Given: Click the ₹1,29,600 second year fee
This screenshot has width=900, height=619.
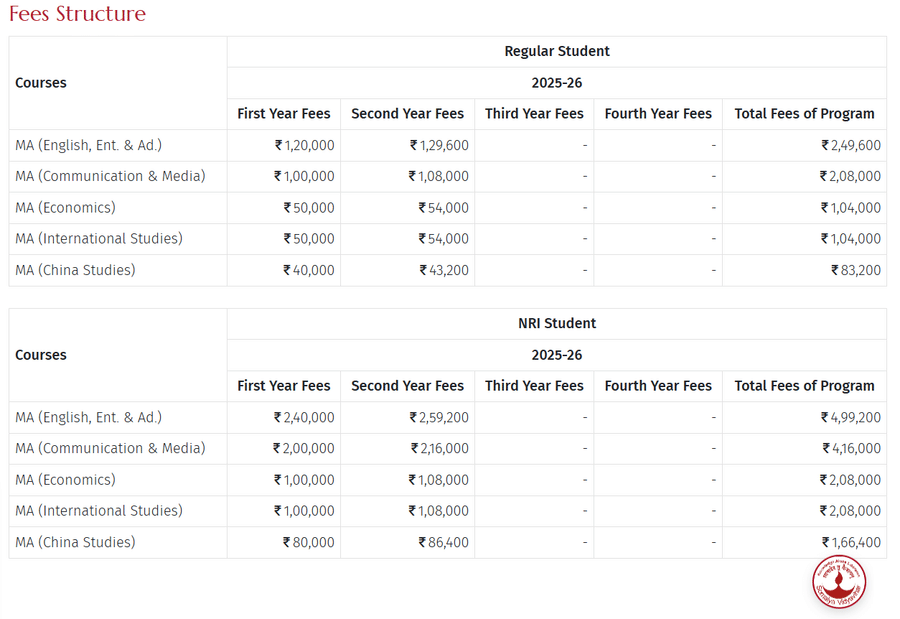Looking at the screenshot, I should (x=439, y=145).
